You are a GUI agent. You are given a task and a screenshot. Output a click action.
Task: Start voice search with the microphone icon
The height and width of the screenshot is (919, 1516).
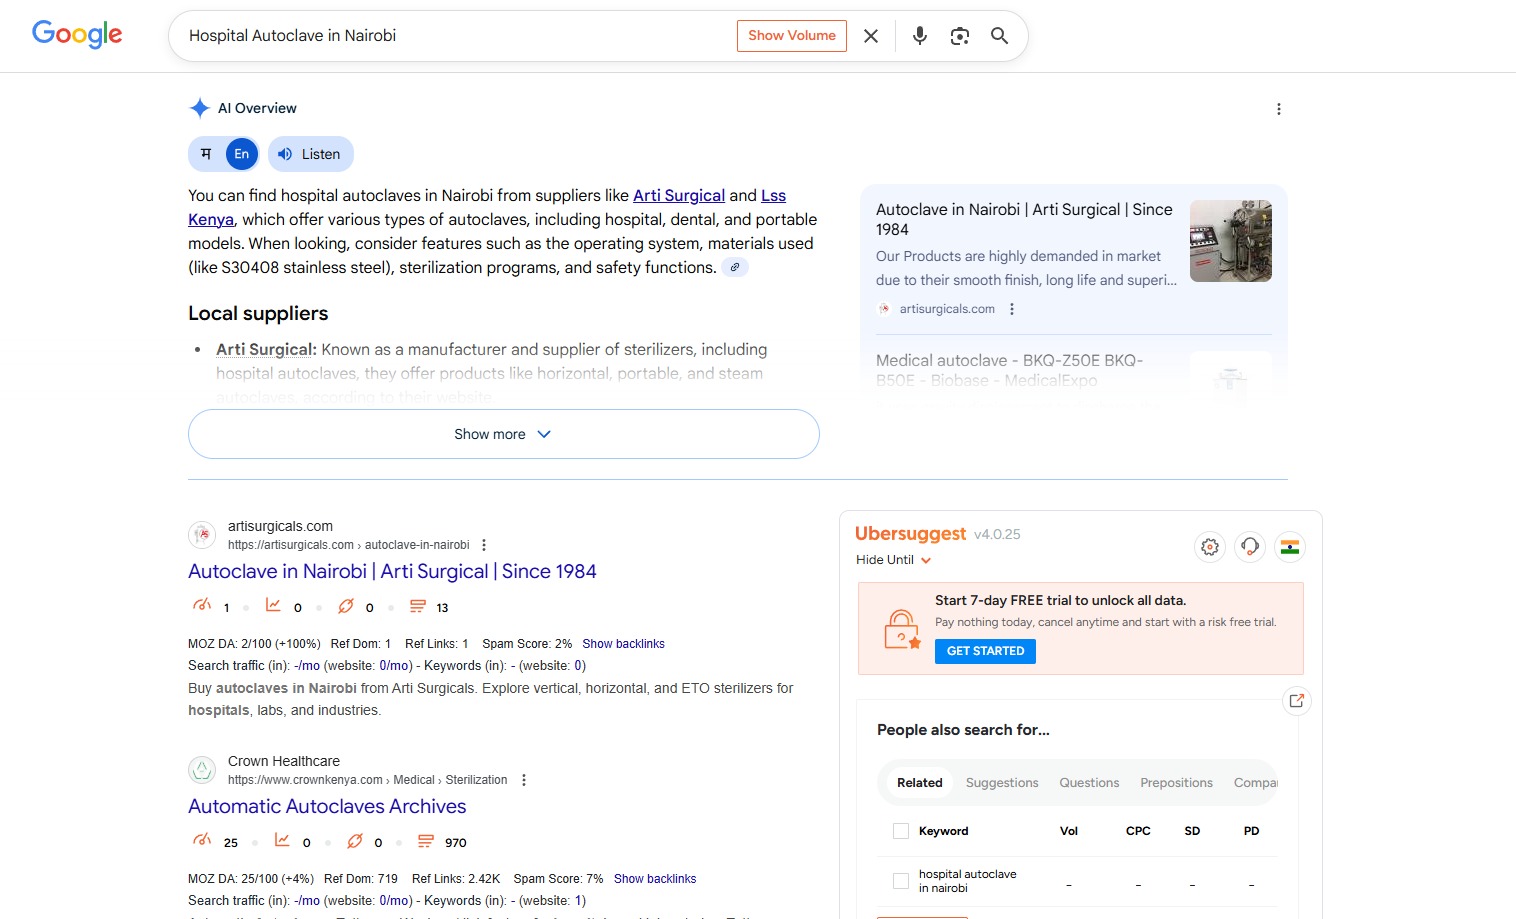point(920,36)
